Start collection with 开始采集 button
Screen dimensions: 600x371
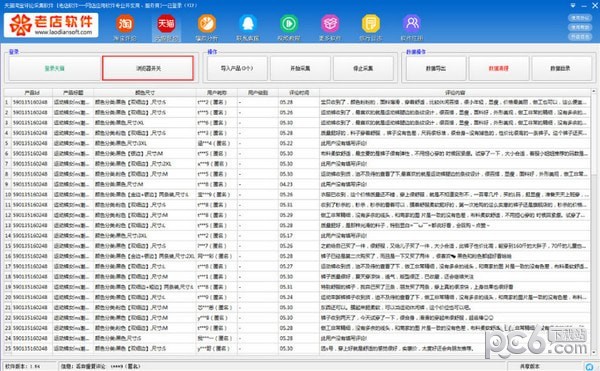(300, 68)
